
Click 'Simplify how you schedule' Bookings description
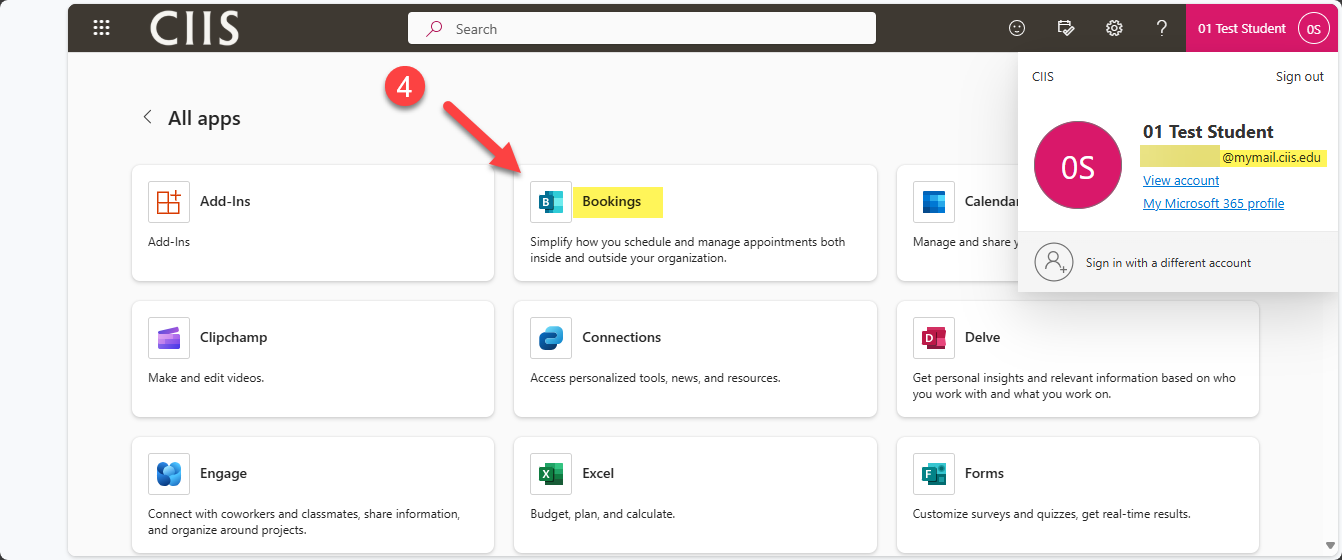688,250
